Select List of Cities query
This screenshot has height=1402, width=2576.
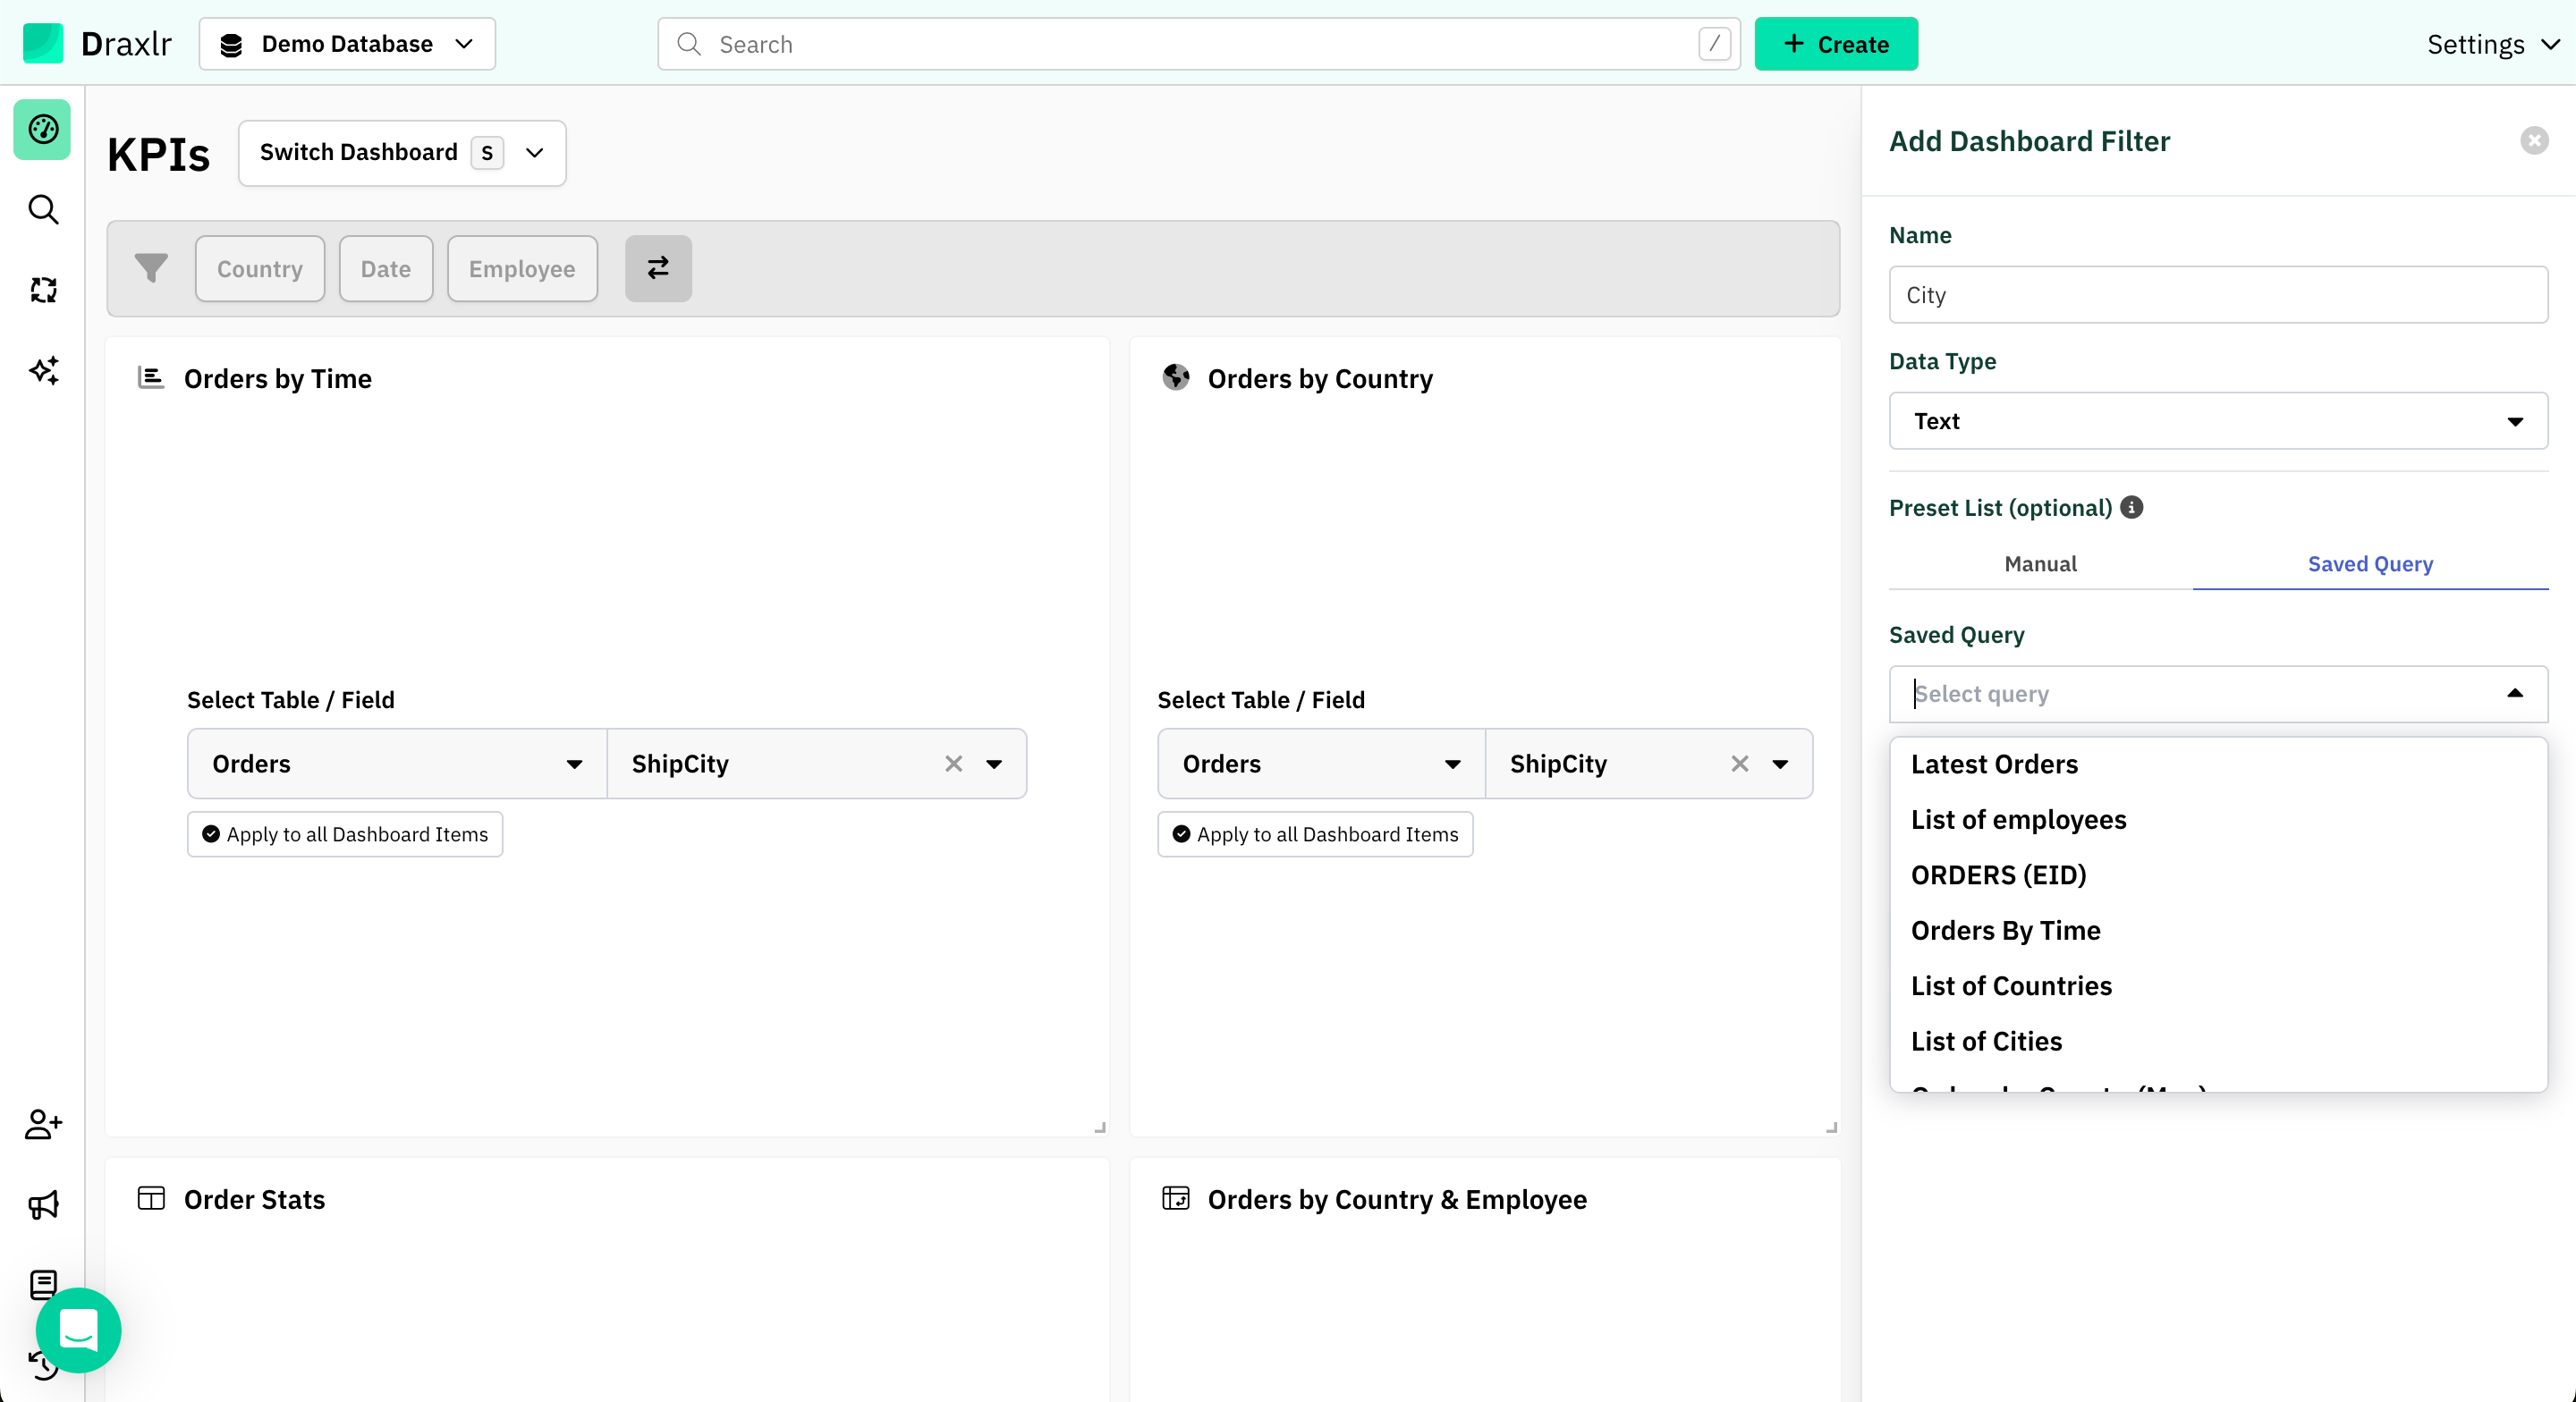click(x=2218, y=1041)
